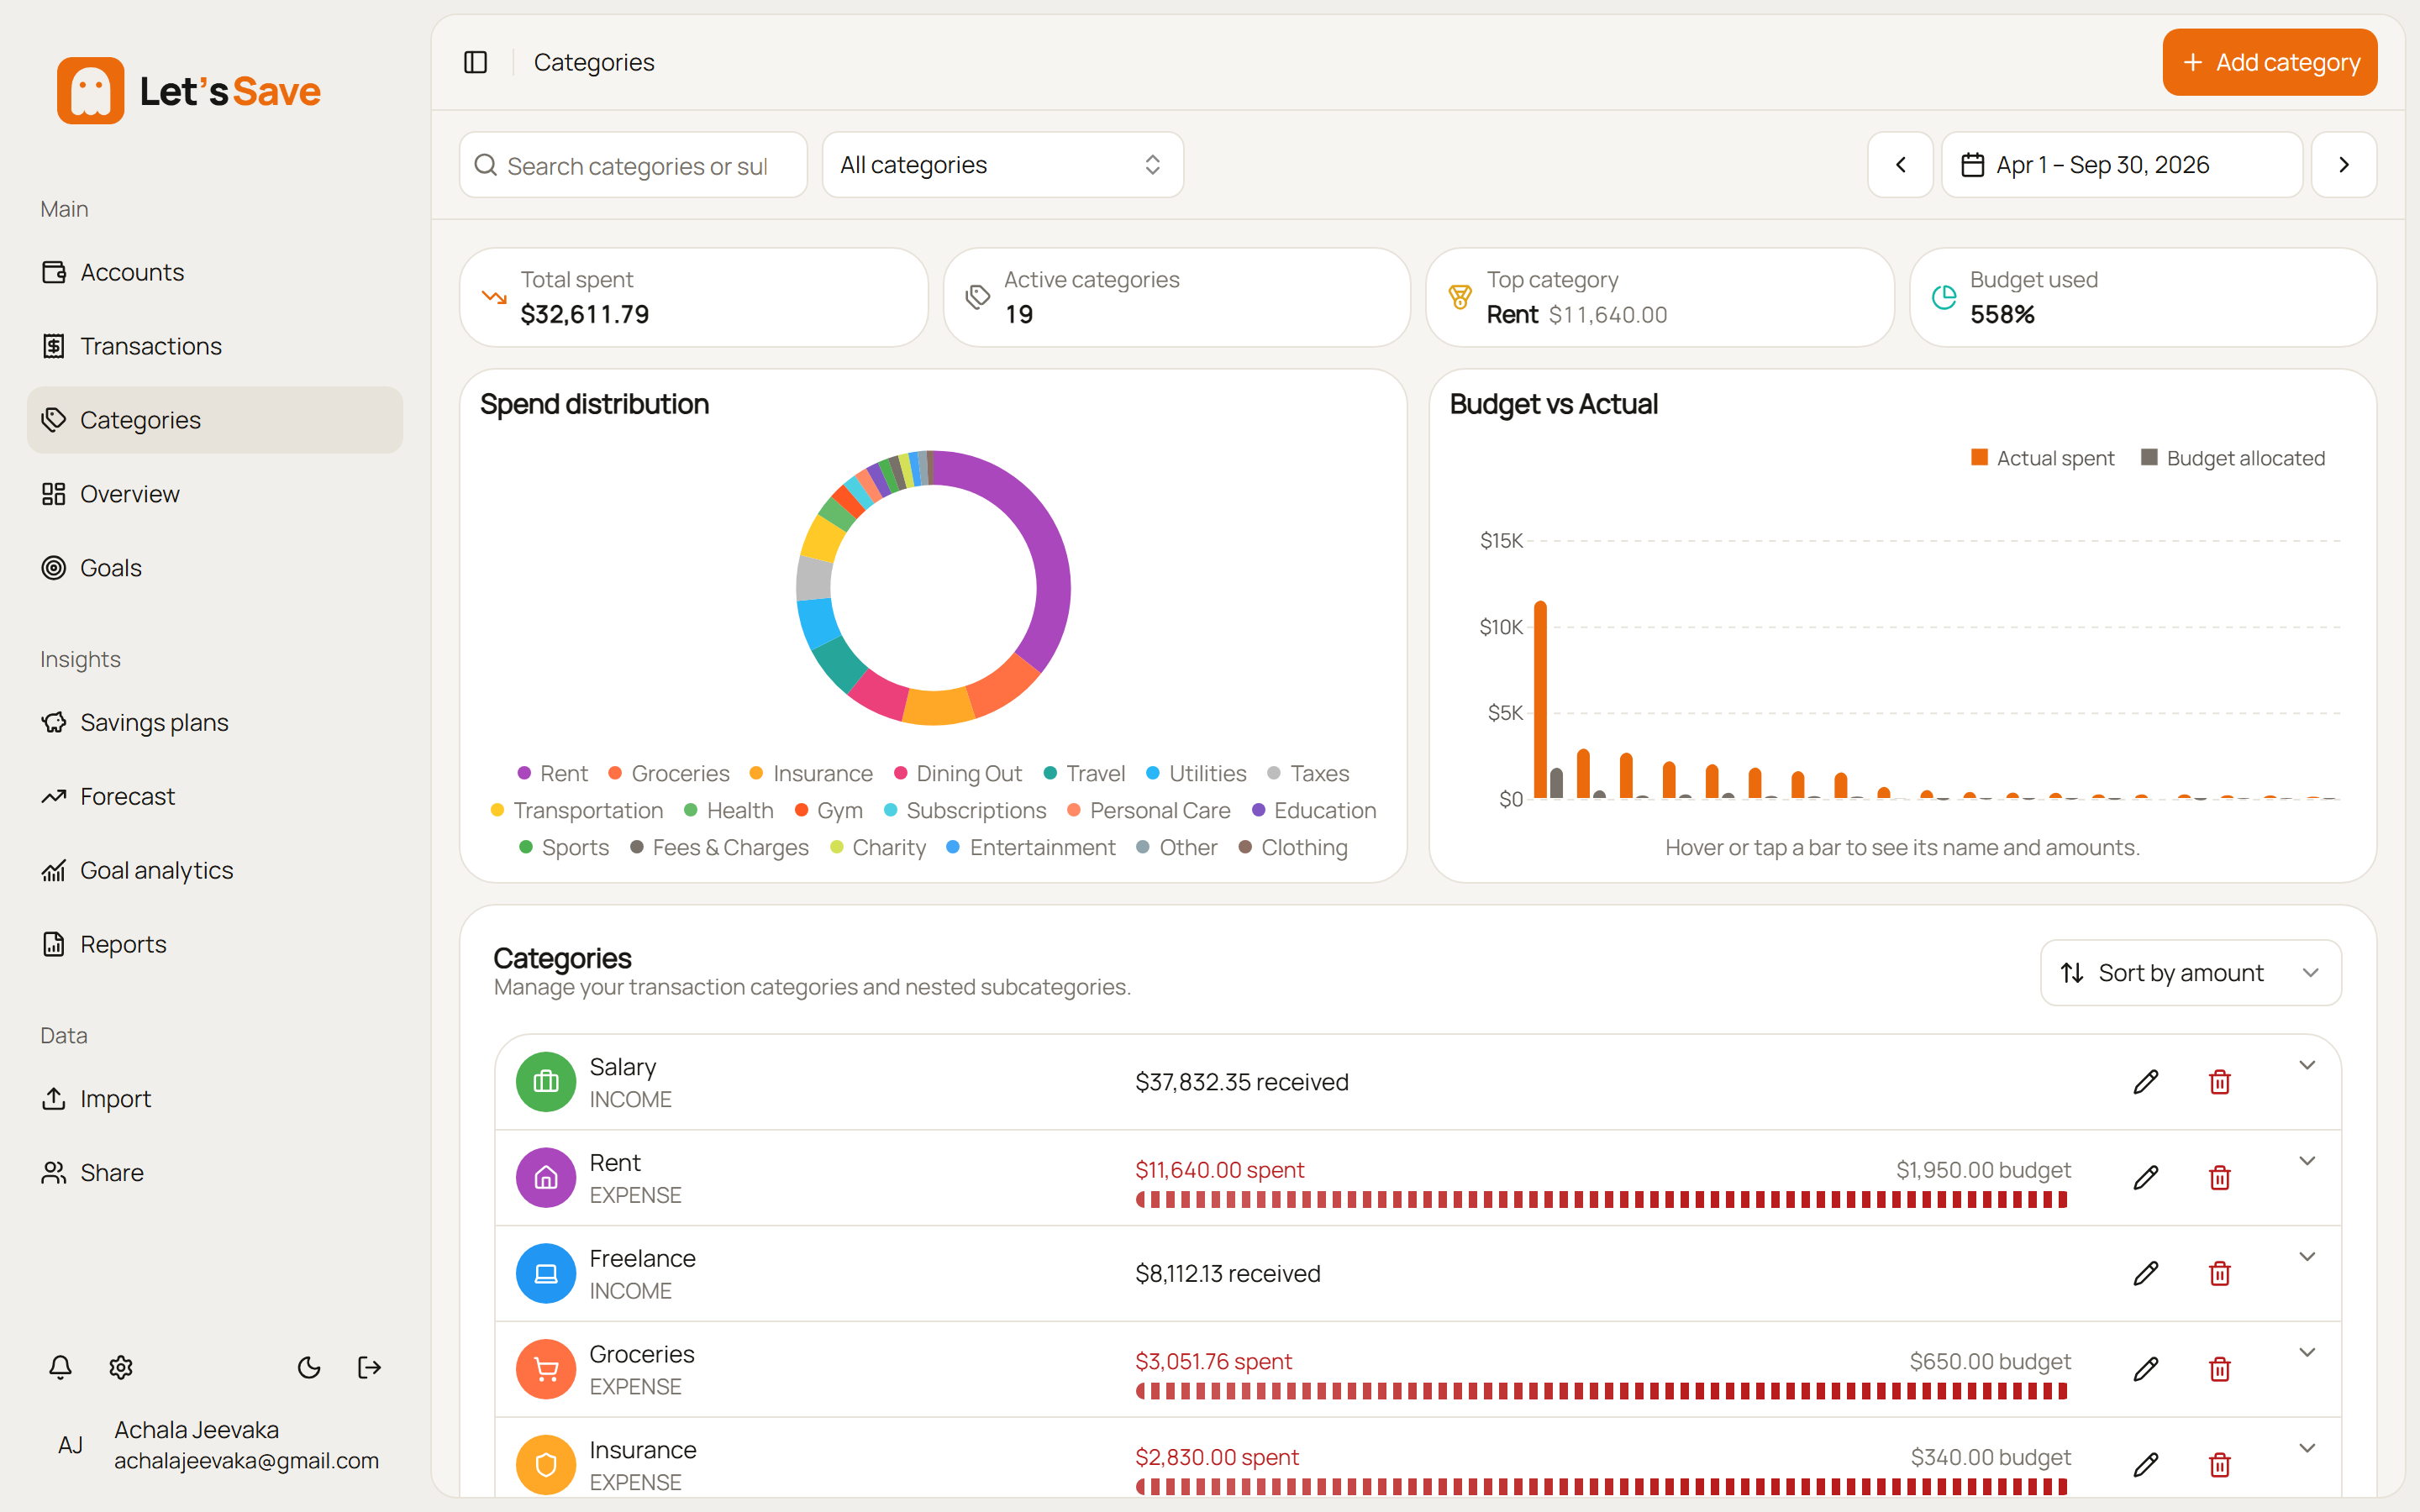Delete the Salary category
This screenshot has height=1512, width=2420.
tap(2220, 1082)
